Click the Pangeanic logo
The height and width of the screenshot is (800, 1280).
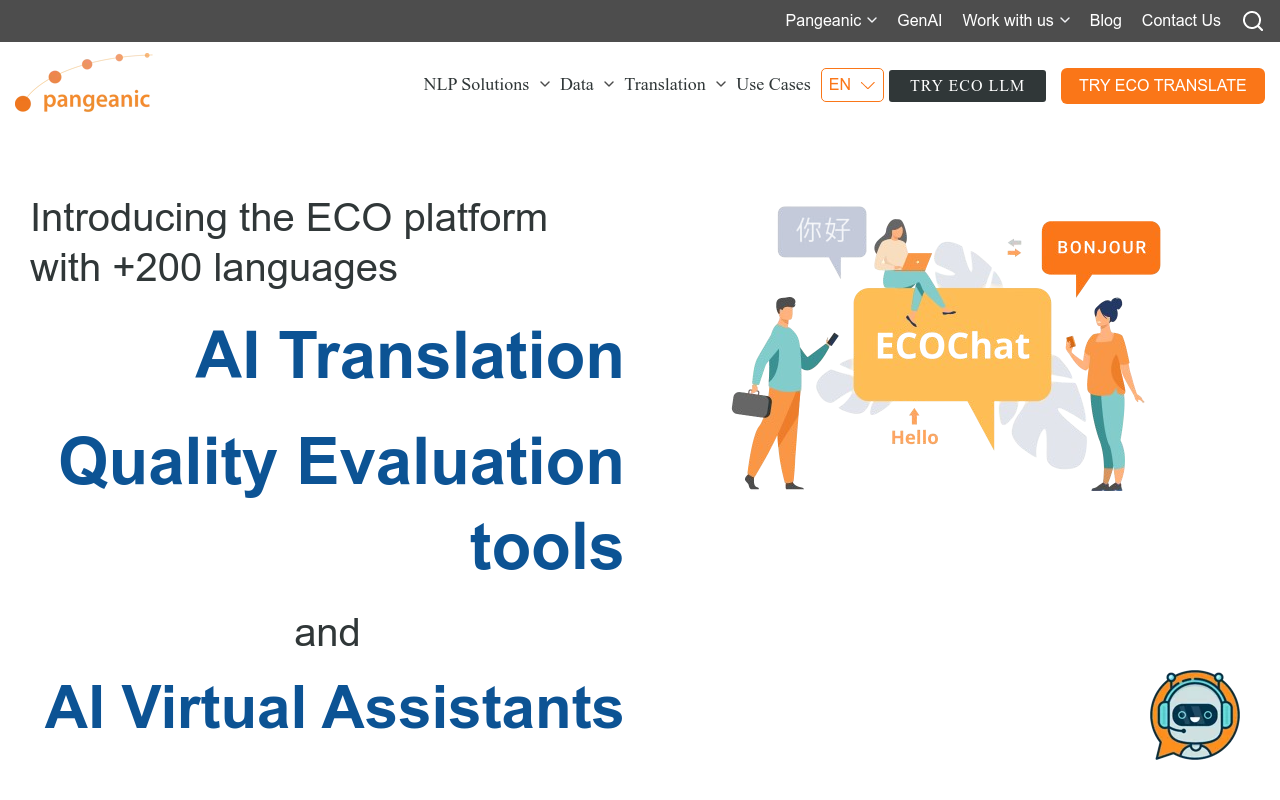[83, 82]
